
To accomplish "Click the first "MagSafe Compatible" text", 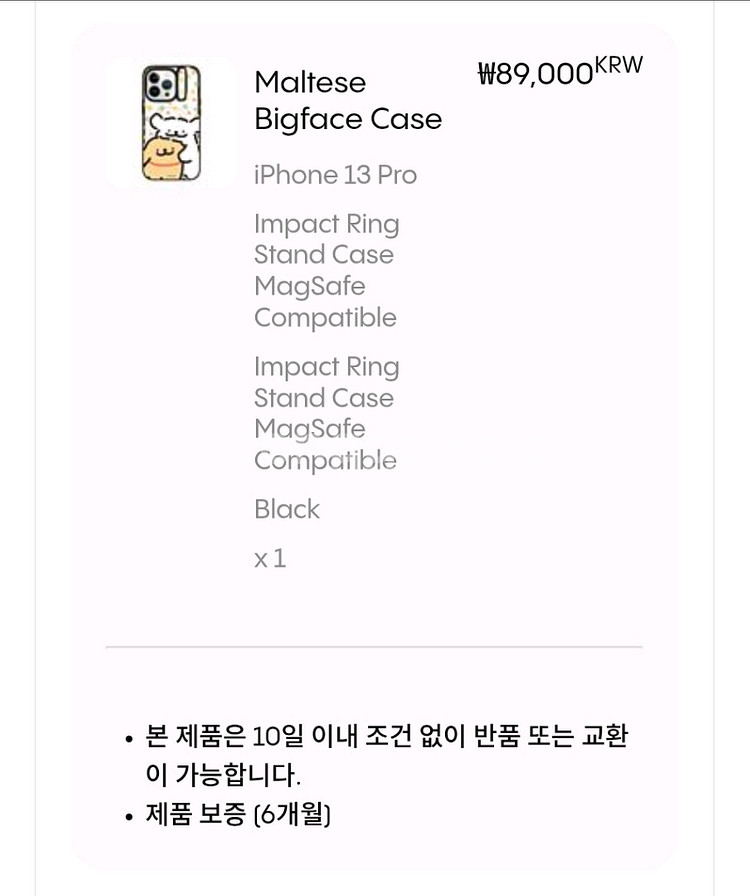I will point(325,302).
